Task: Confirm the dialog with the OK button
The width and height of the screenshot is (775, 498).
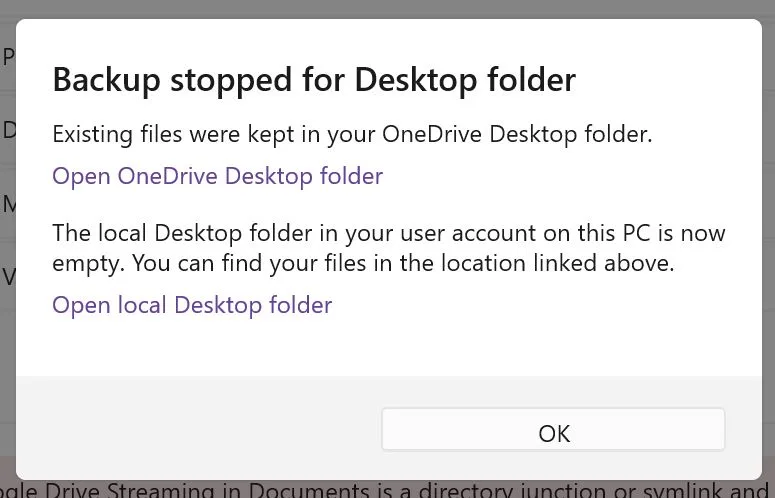Action: tap(553, 429)
